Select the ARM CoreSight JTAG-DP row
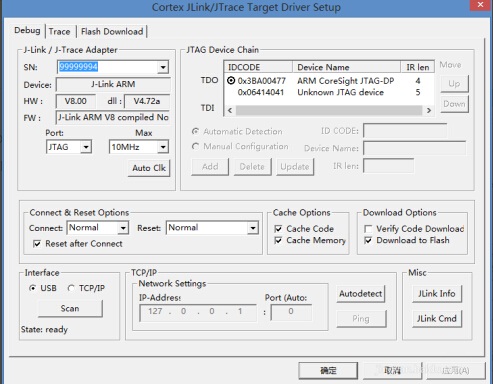Screen dimensions: 493x384 tap(329, 81)
